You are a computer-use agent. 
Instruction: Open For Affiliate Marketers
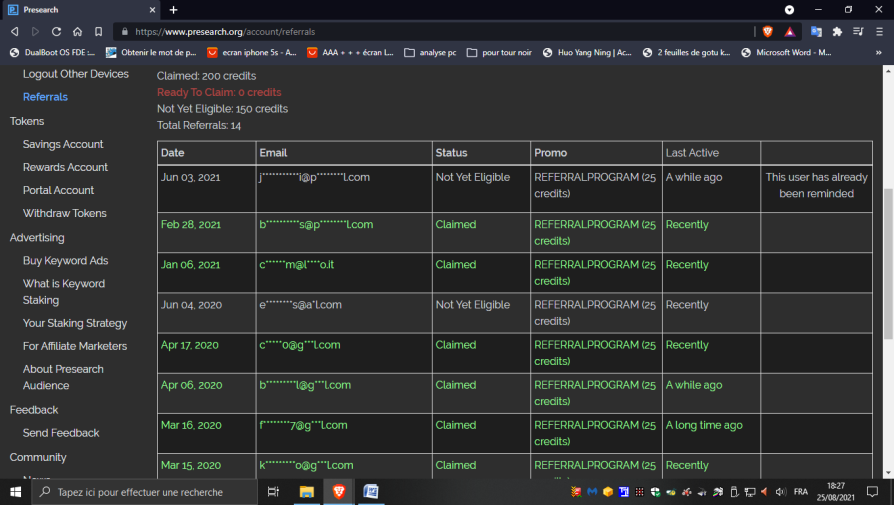point(75,346)
